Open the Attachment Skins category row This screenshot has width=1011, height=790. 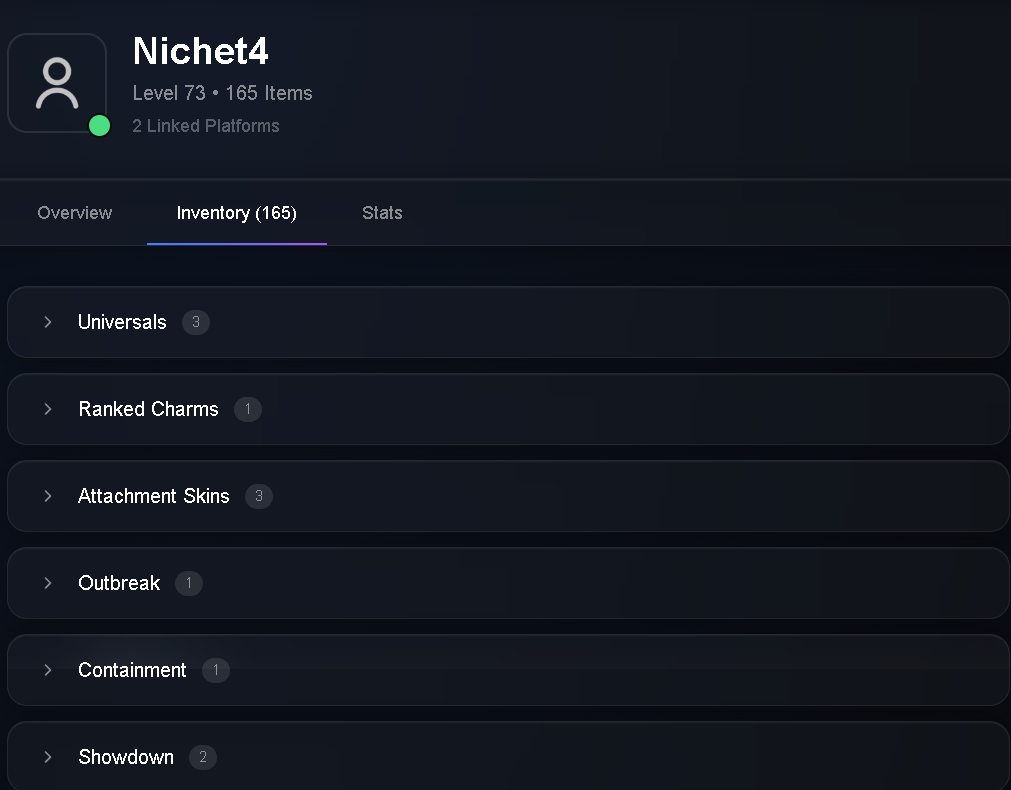[x=508, y=496]
